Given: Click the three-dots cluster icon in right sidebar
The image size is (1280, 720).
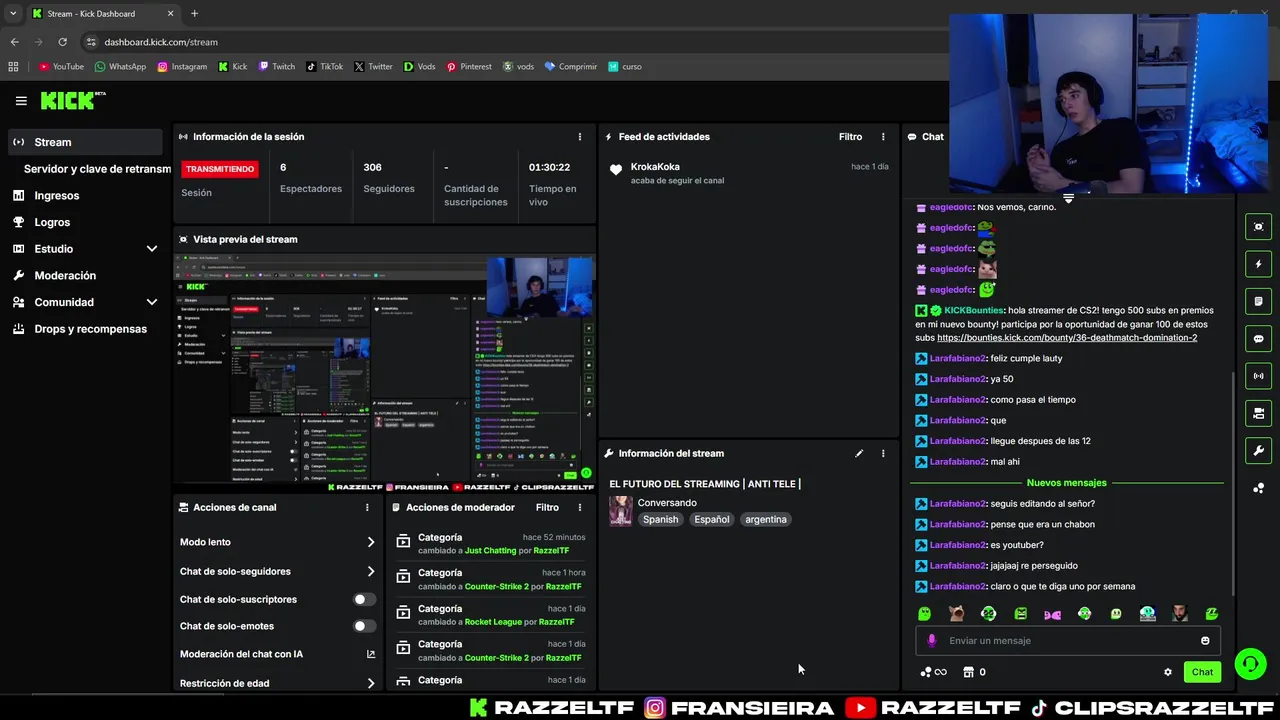Looking at the screenshot, I should click(1259, 488).
